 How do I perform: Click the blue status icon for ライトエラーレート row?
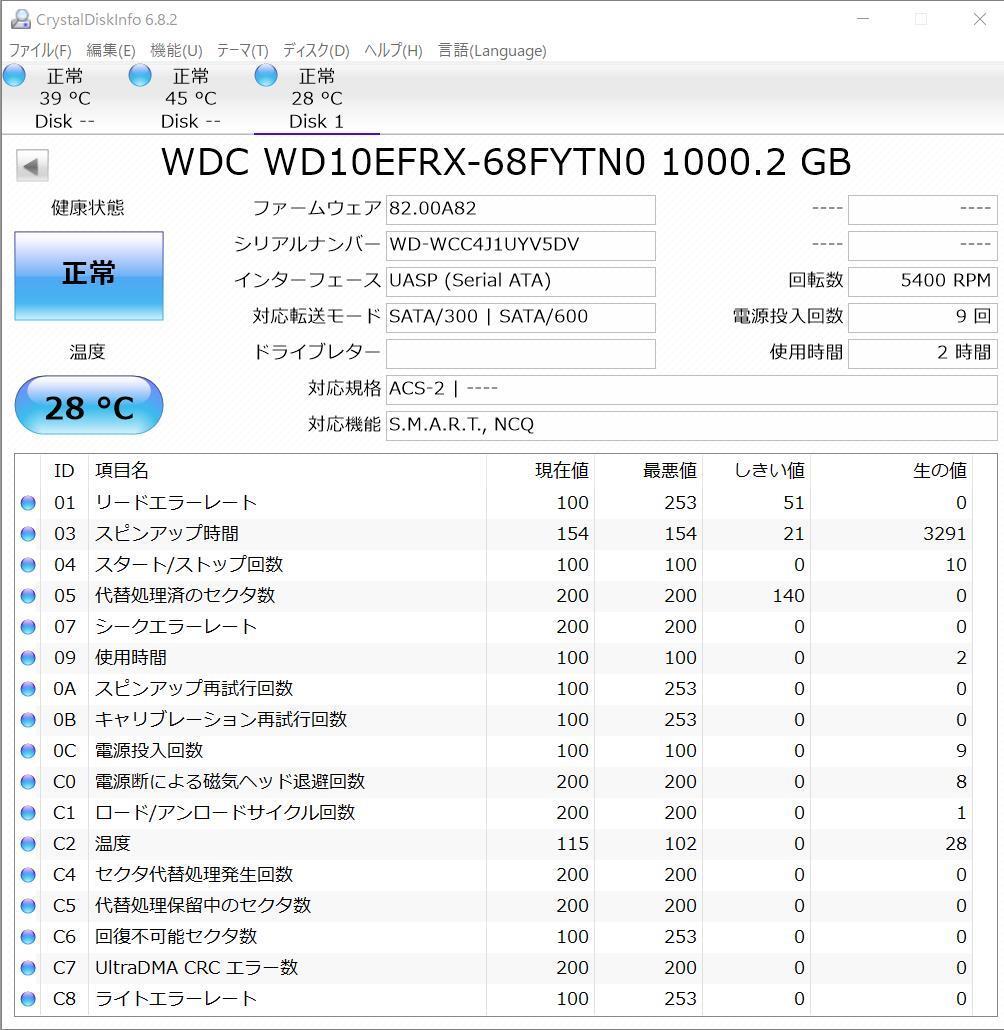pyautogui.click(x=28, y=999)
